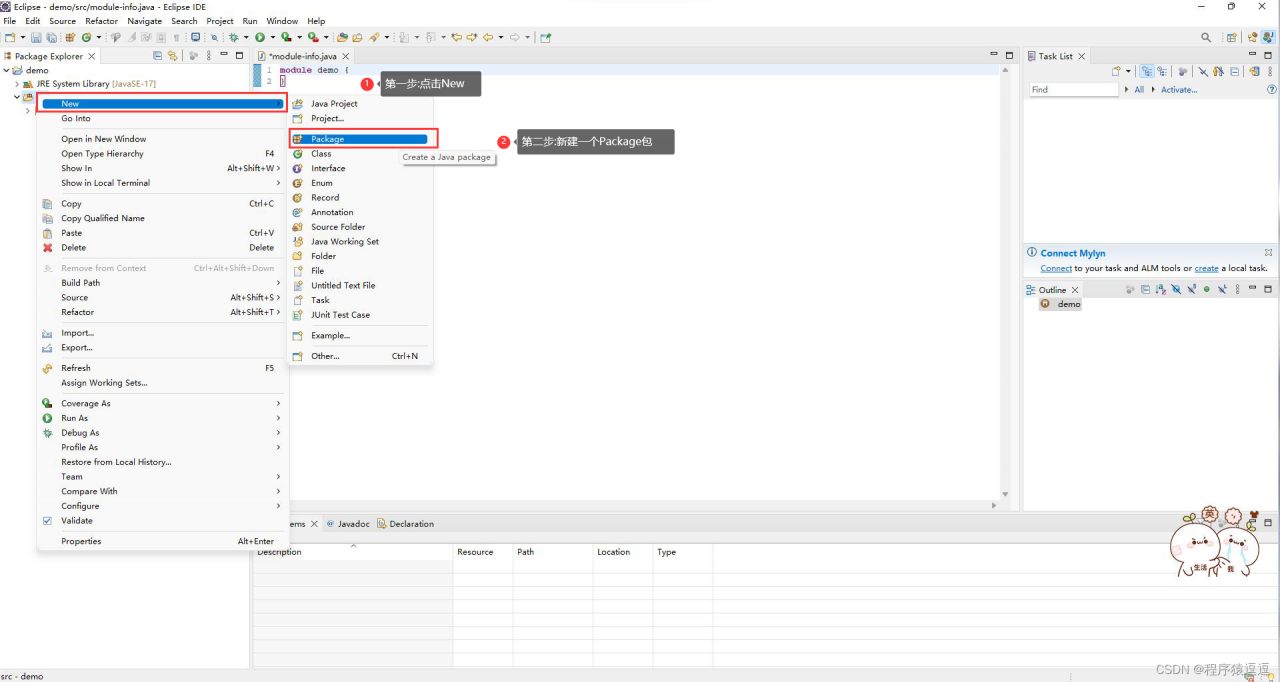Screen dimensions: 1280x682
Task: Open the Search magnifier icon at top right
Action: (x=1206, y=37)
